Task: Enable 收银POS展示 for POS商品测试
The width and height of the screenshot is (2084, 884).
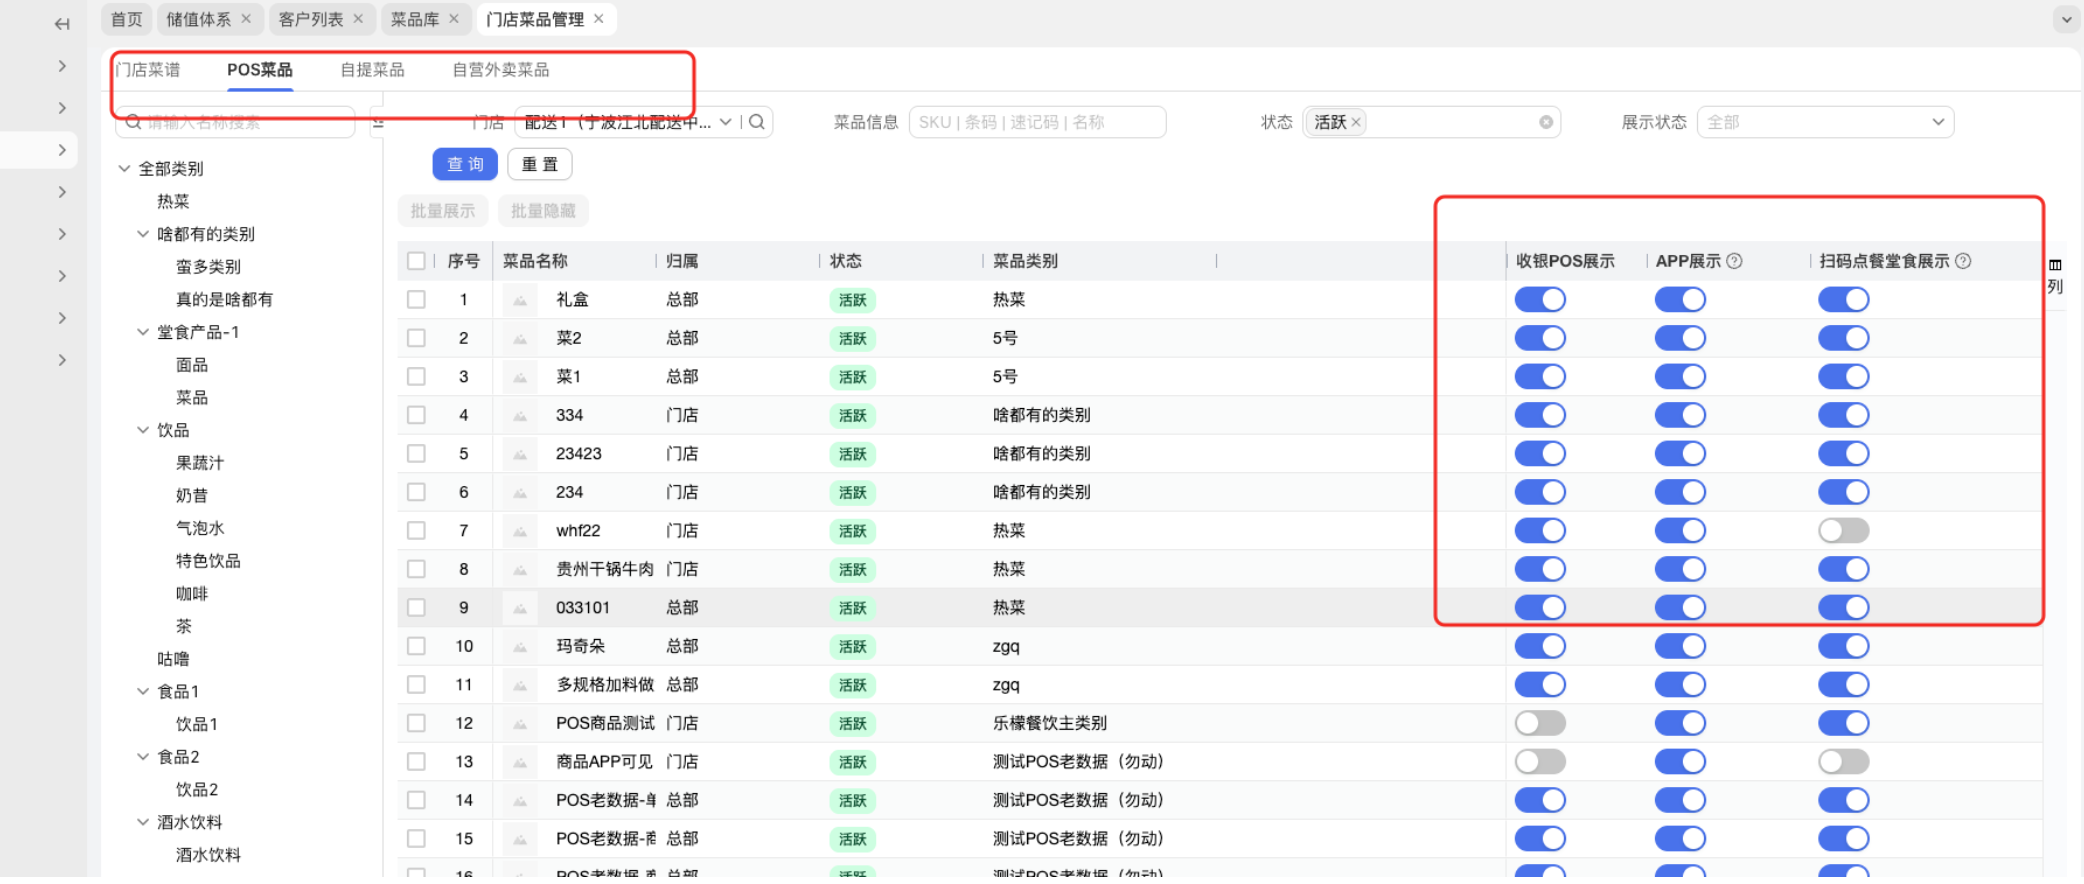Action: click(1540, 723)
